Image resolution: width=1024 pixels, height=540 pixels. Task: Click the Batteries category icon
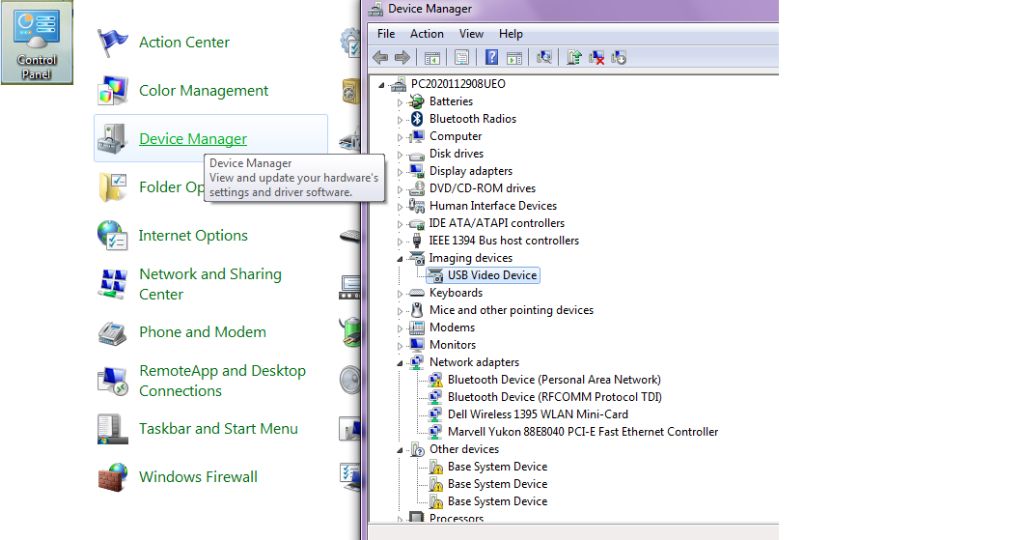pos(417,101)
